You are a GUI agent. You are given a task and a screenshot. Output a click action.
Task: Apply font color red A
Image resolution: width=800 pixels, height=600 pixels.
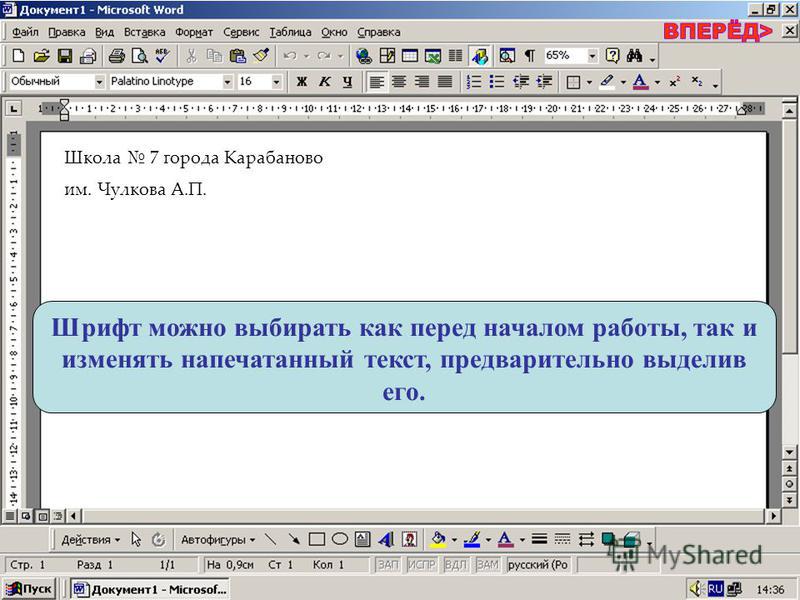640,82
